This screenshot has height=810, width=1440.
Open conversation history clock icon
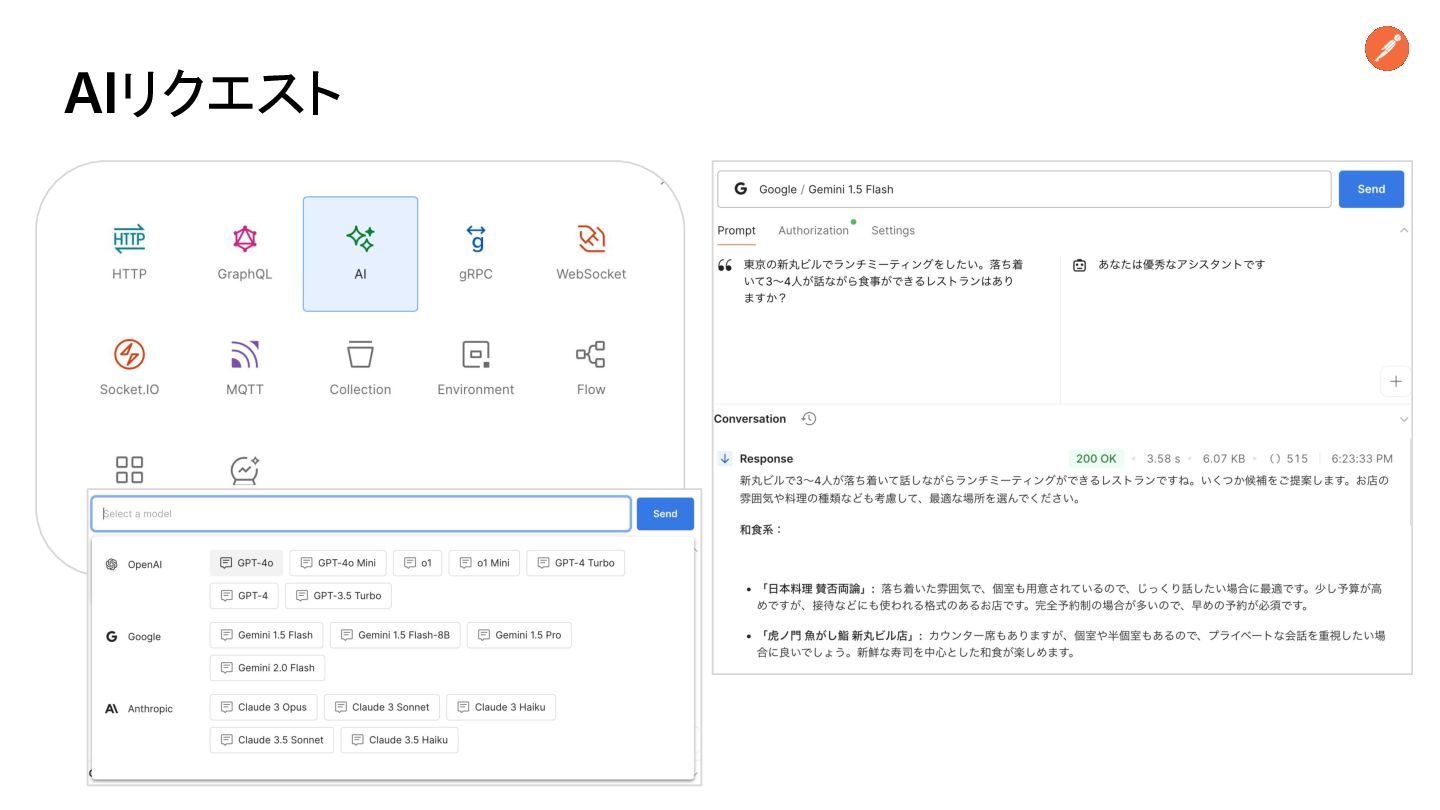pyautogui.click(x=809, y=419)
